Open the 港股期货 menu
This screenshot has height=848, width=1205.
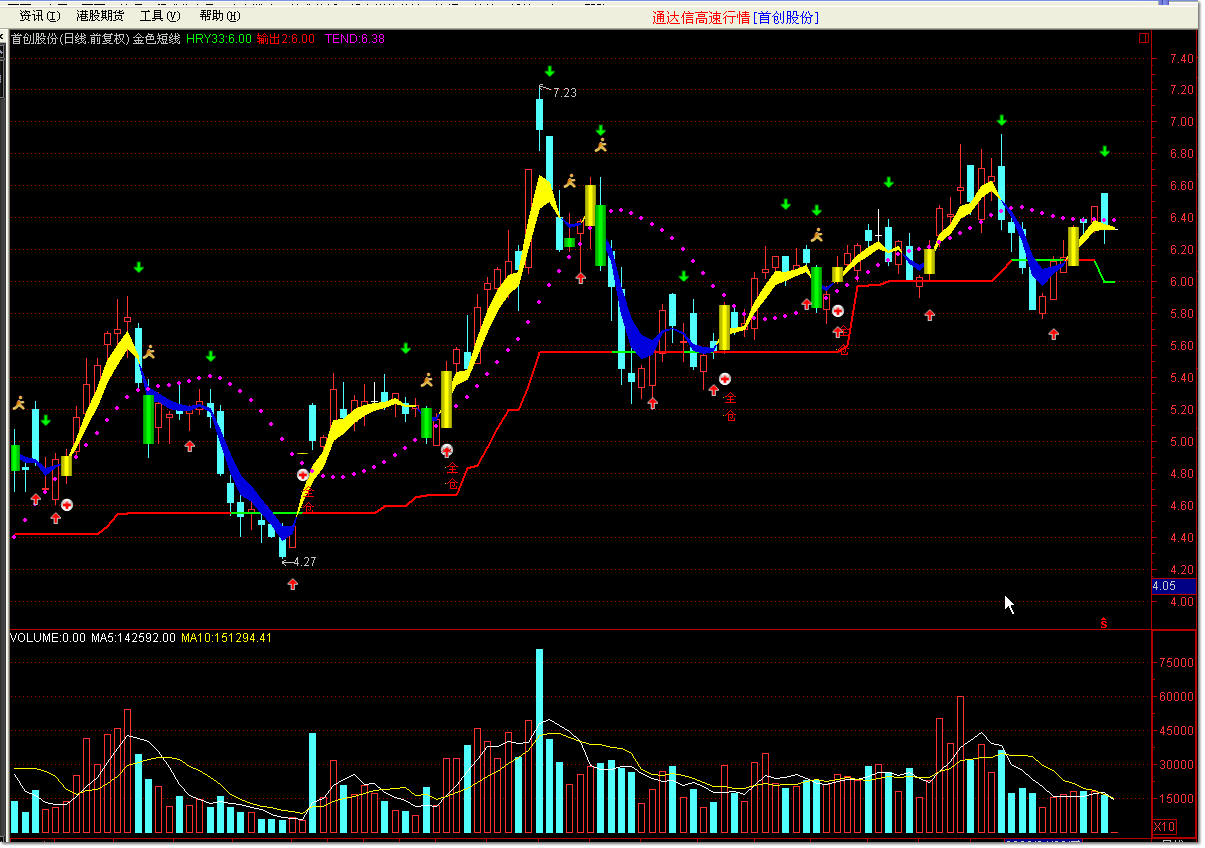point(100,16)
